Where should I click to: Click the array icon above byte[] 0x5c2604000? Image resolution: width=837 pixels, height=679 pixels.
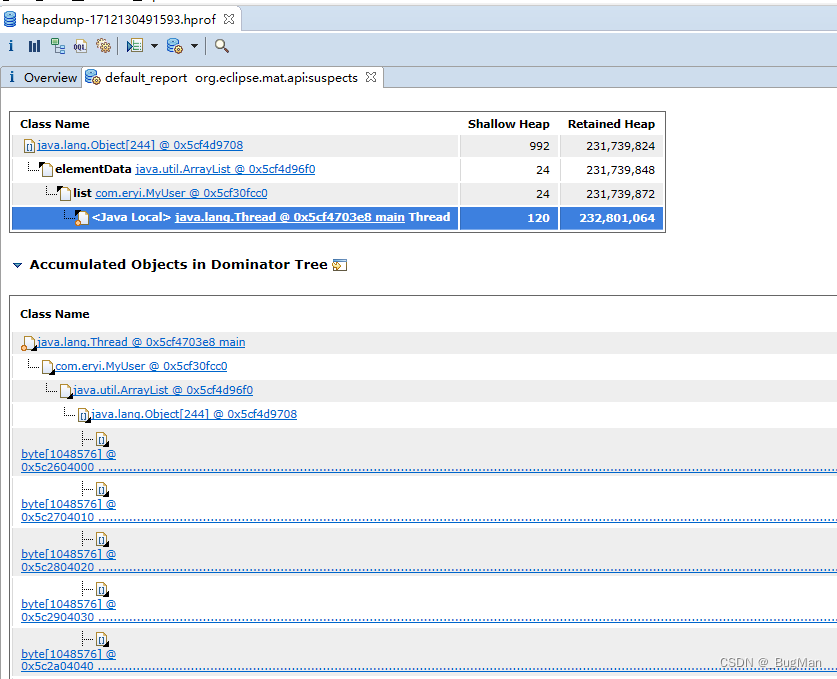click(x=102, y=440)
